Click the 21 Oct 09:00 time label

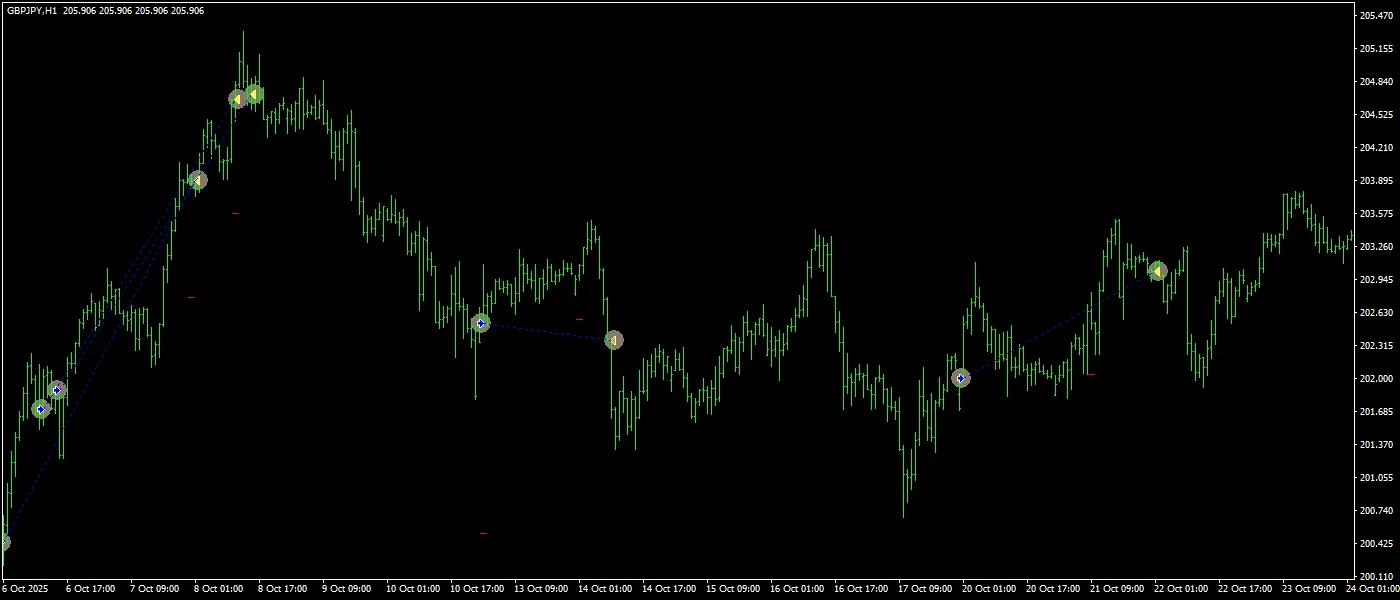coord(1116,589)
